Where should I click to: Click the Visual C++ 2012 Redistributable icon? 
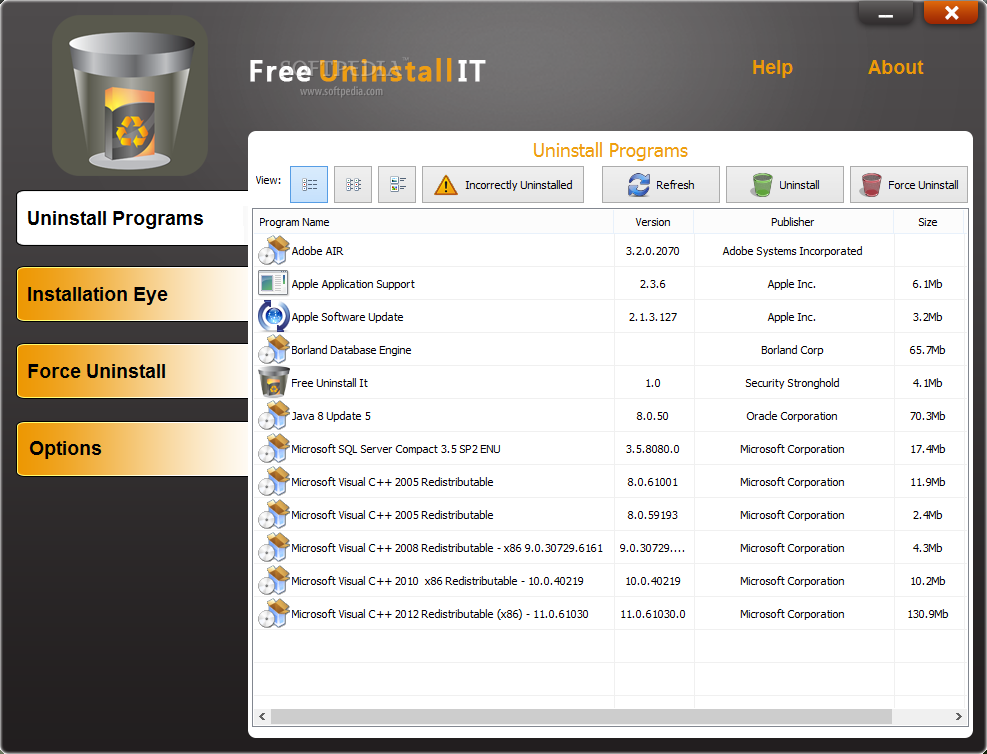point(274,613)
